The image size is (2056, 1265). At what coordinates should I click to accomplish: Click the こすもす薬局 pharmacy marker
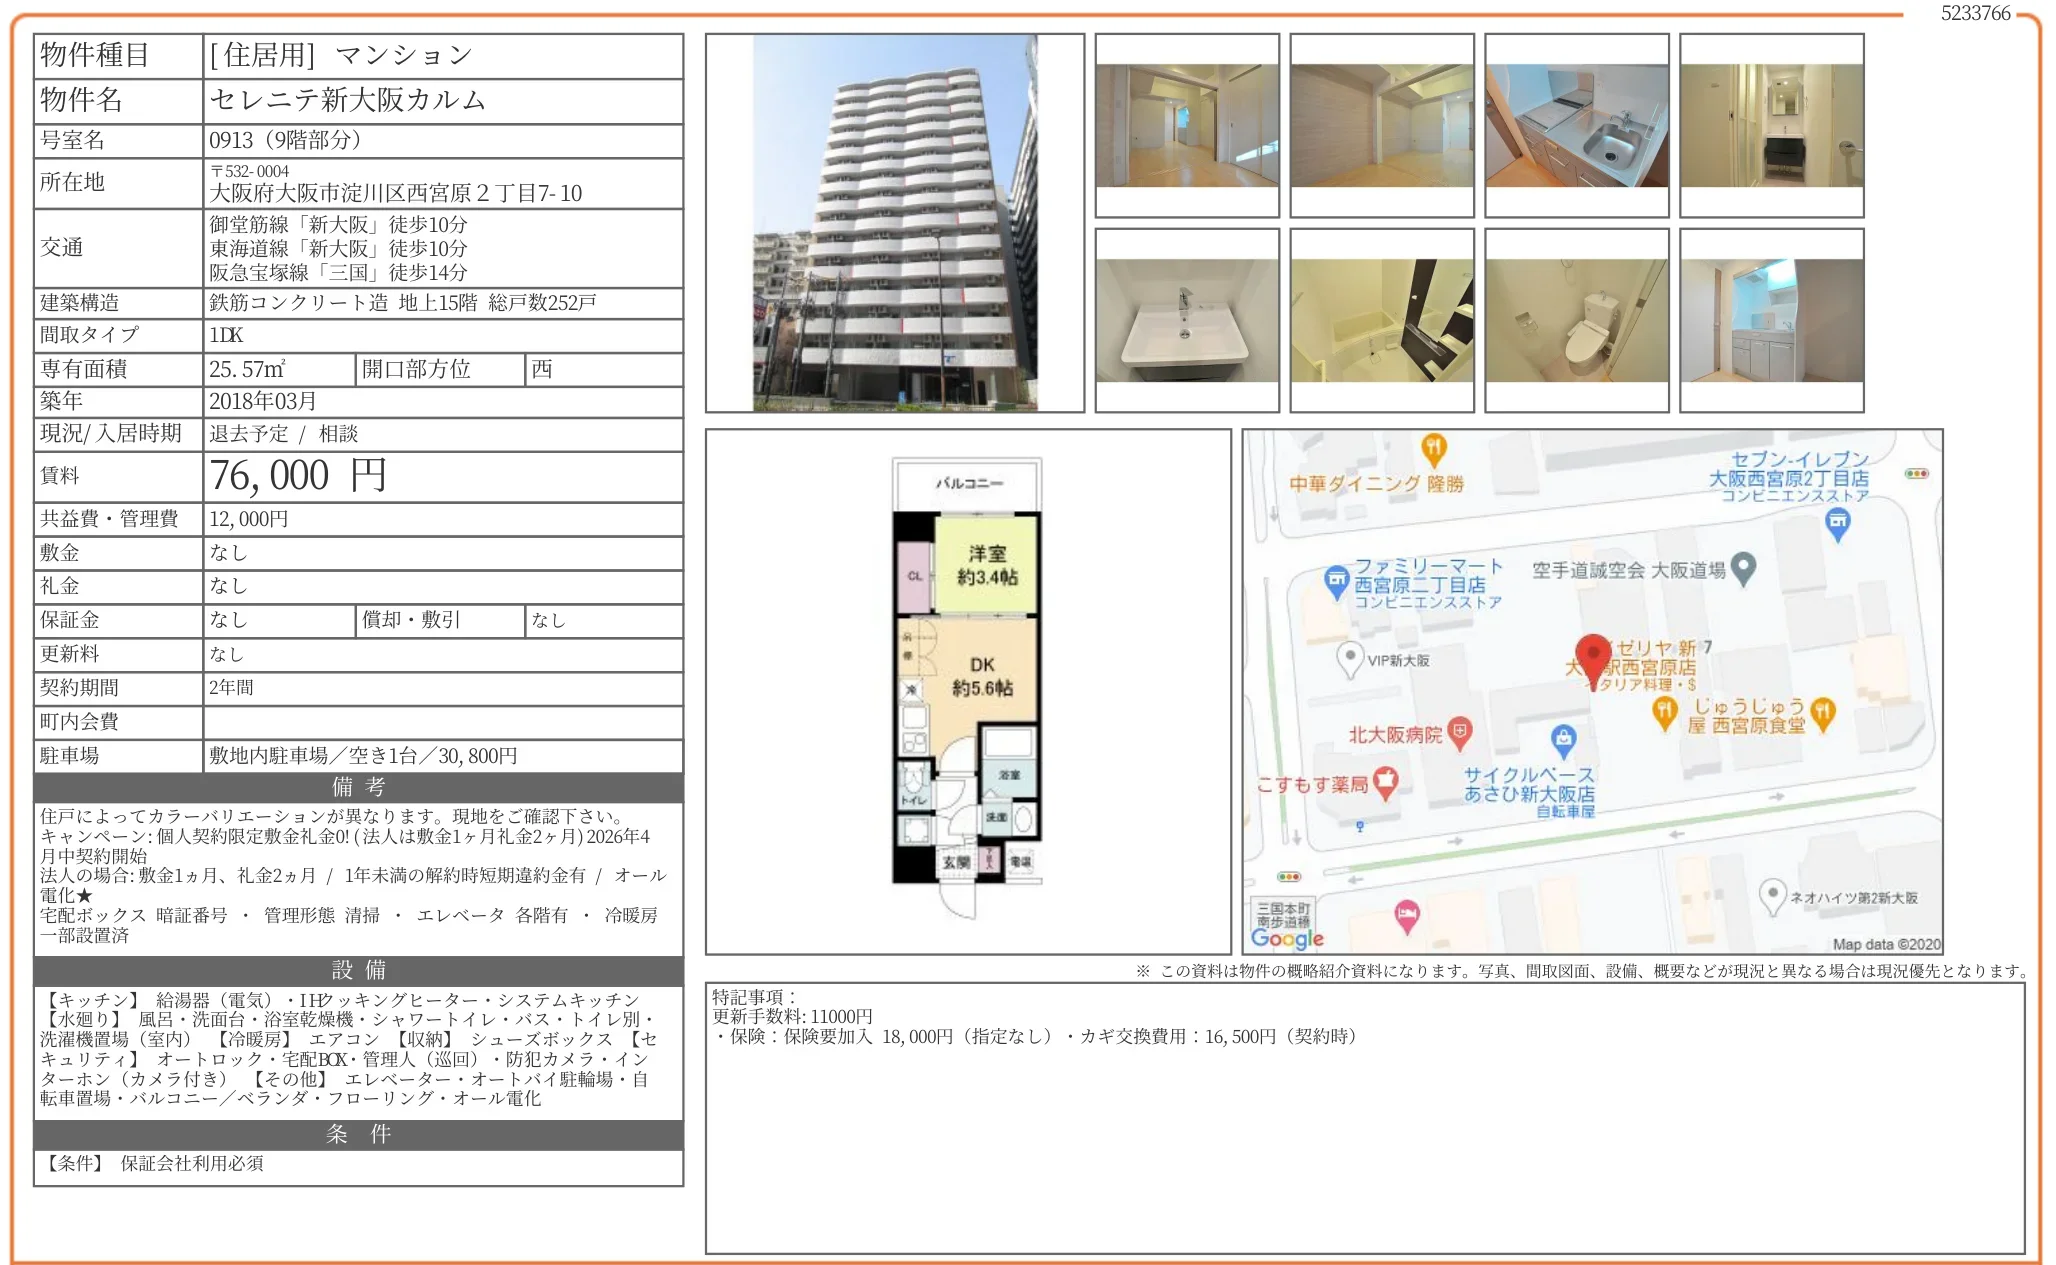1385,782
